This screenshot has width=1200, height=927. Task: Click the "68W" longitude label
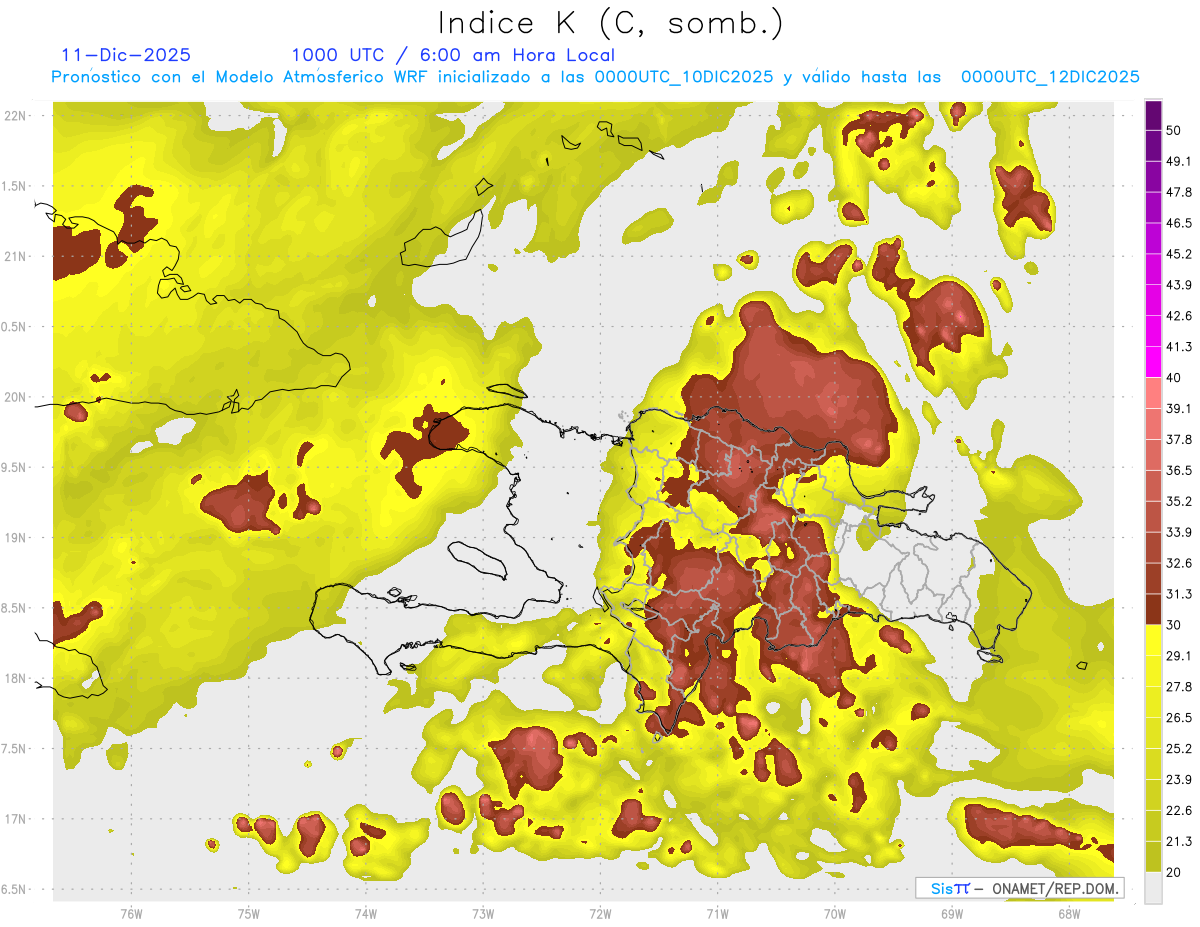[1069, 914]
